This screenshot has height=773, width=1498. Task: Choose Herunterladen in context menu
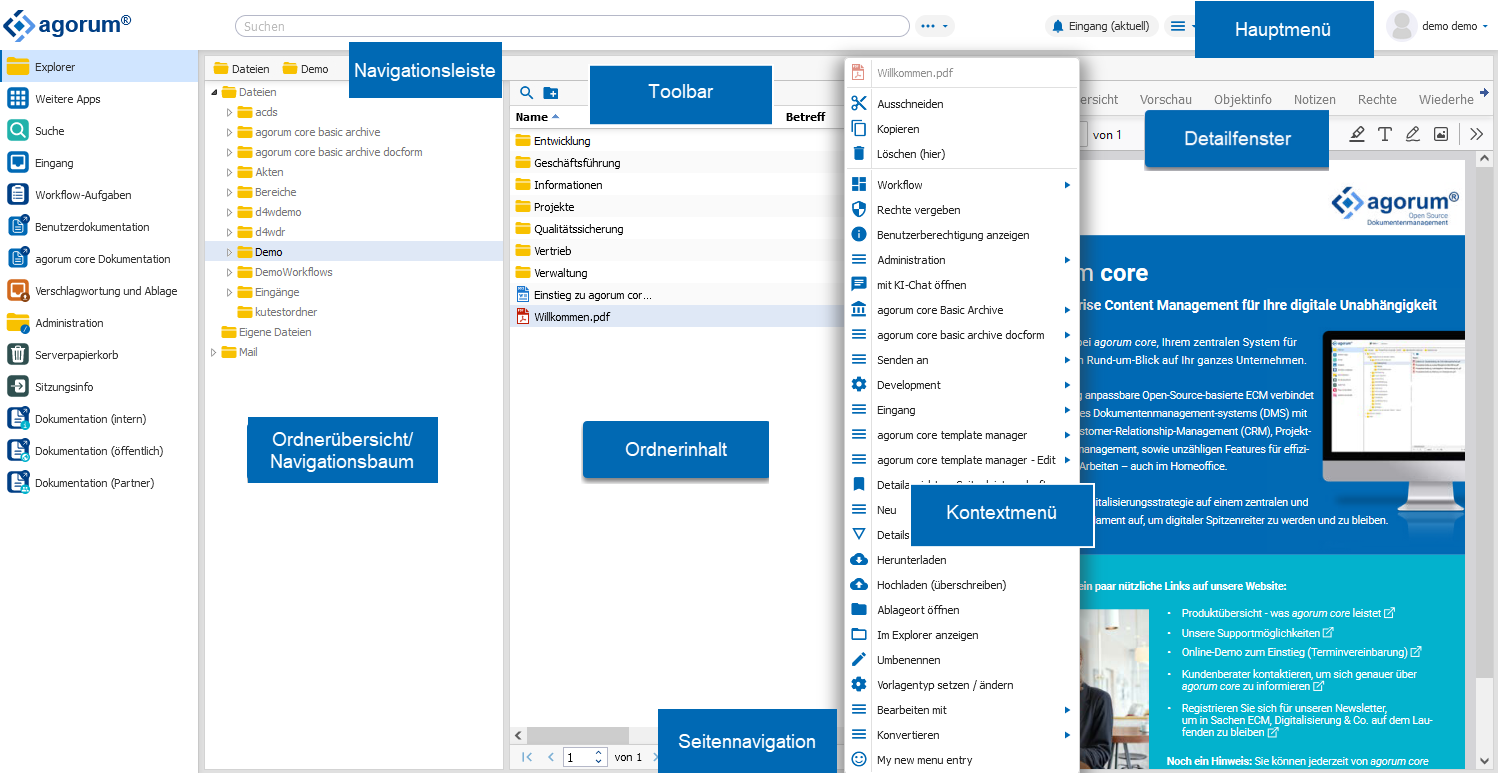coord(962,560)
